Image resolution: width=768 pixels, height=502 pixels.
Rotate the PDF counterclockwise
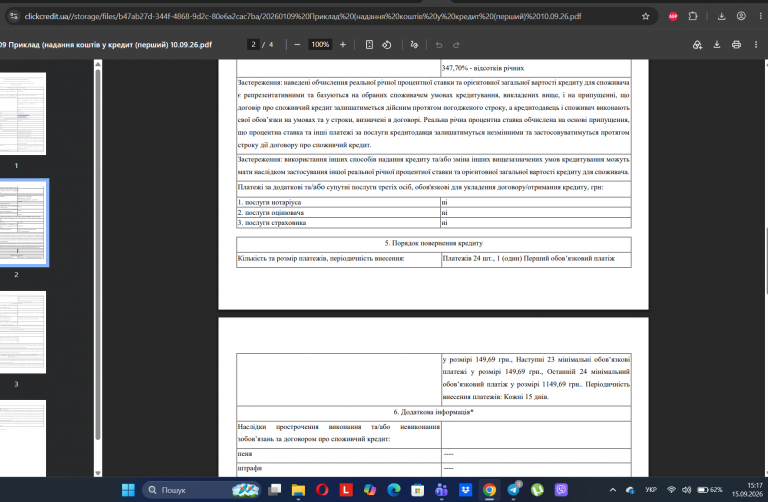pos(387,45)
